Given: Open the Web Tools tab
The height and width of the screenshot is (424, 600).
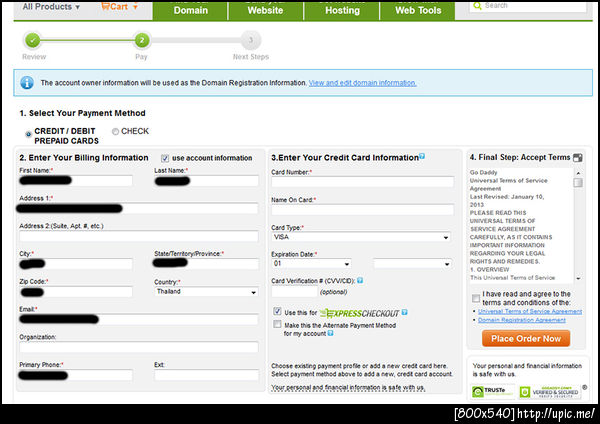Looking at the screenshot, I should pyautogui.click(x=418, y=10).
